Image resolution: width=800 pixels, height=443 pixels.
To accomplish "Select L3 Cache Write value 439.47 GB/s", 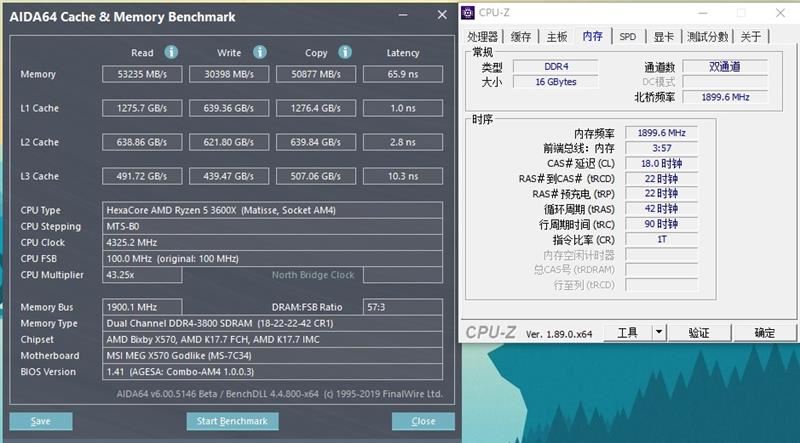I will [x=229, y=176].
